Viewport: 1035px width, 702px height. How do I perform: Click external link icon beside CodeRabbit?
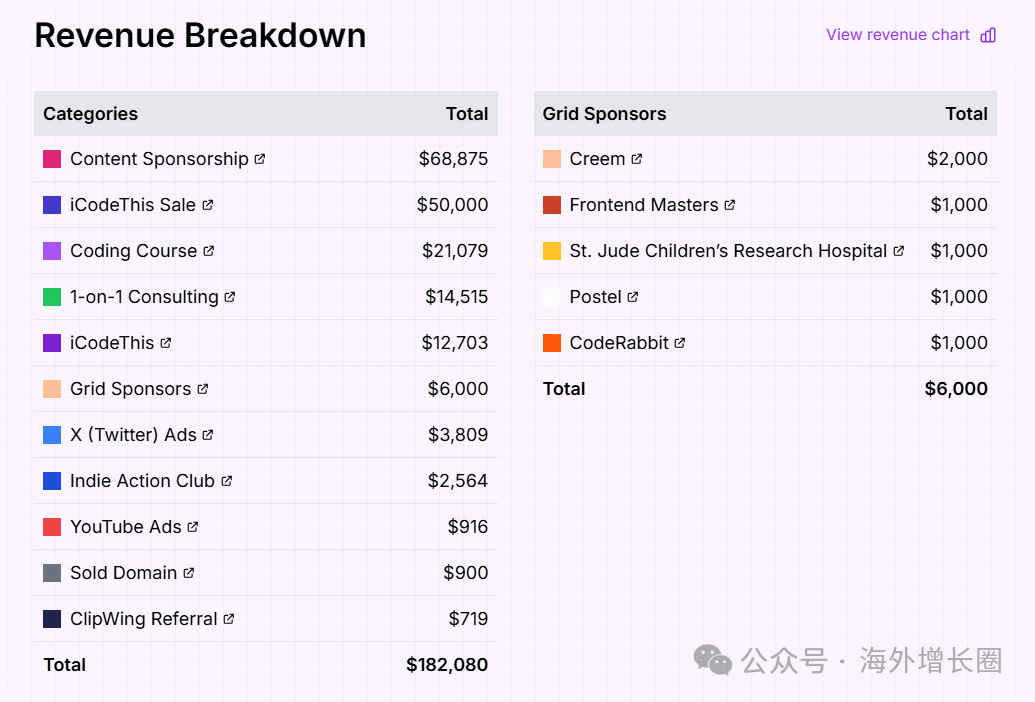[x=680, y=343]
